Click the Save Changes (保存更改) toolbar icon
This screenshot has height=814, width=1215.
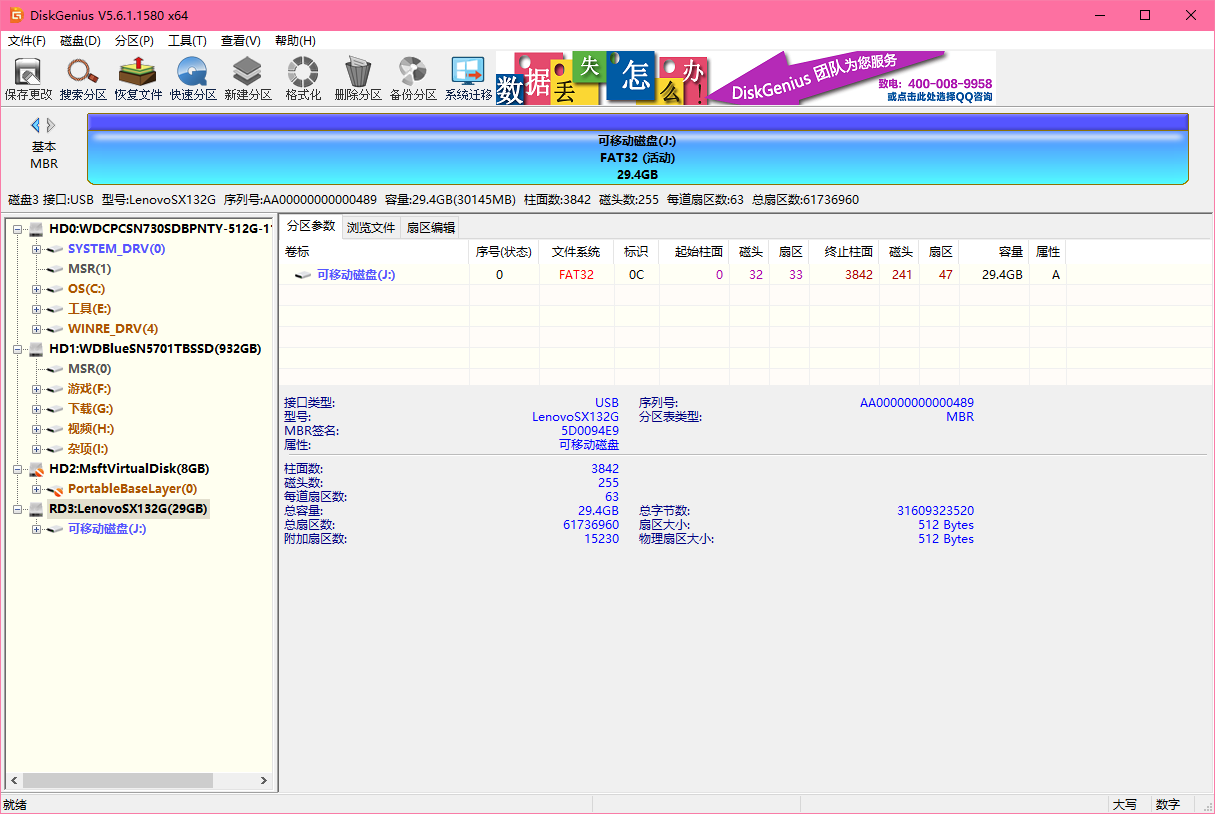click(28, 78)
